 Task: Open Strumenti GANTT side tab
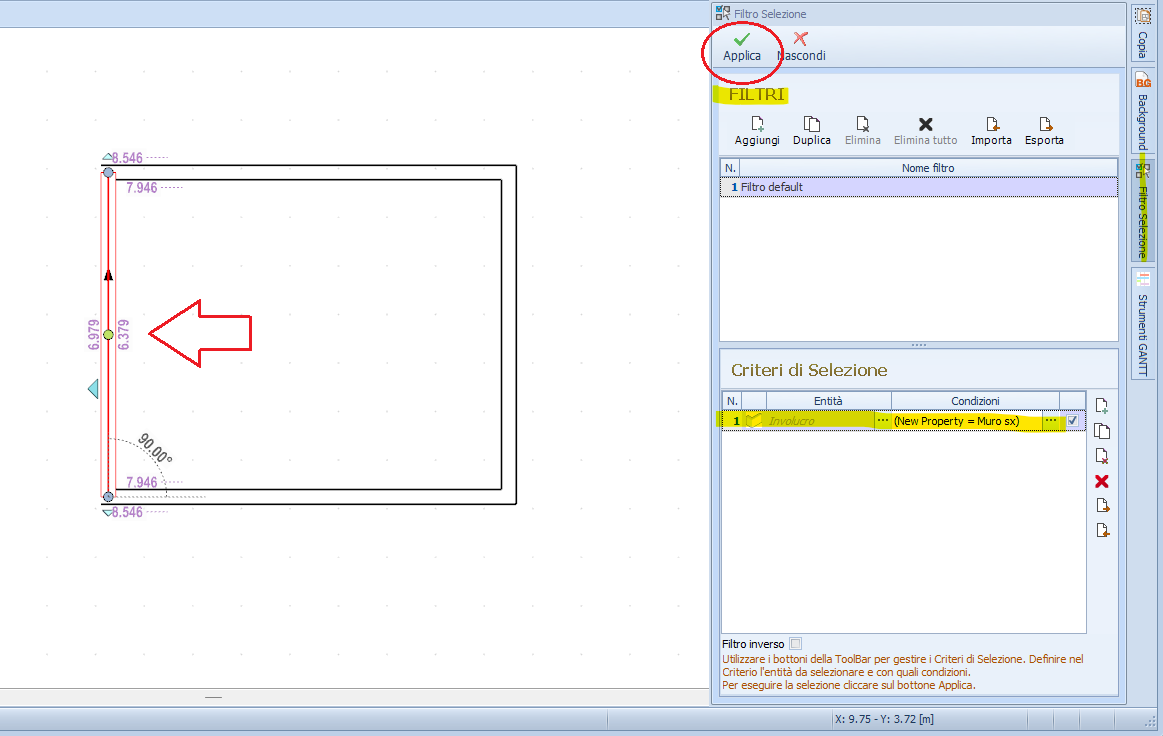pyautogui.click(x=1142, y=323)
